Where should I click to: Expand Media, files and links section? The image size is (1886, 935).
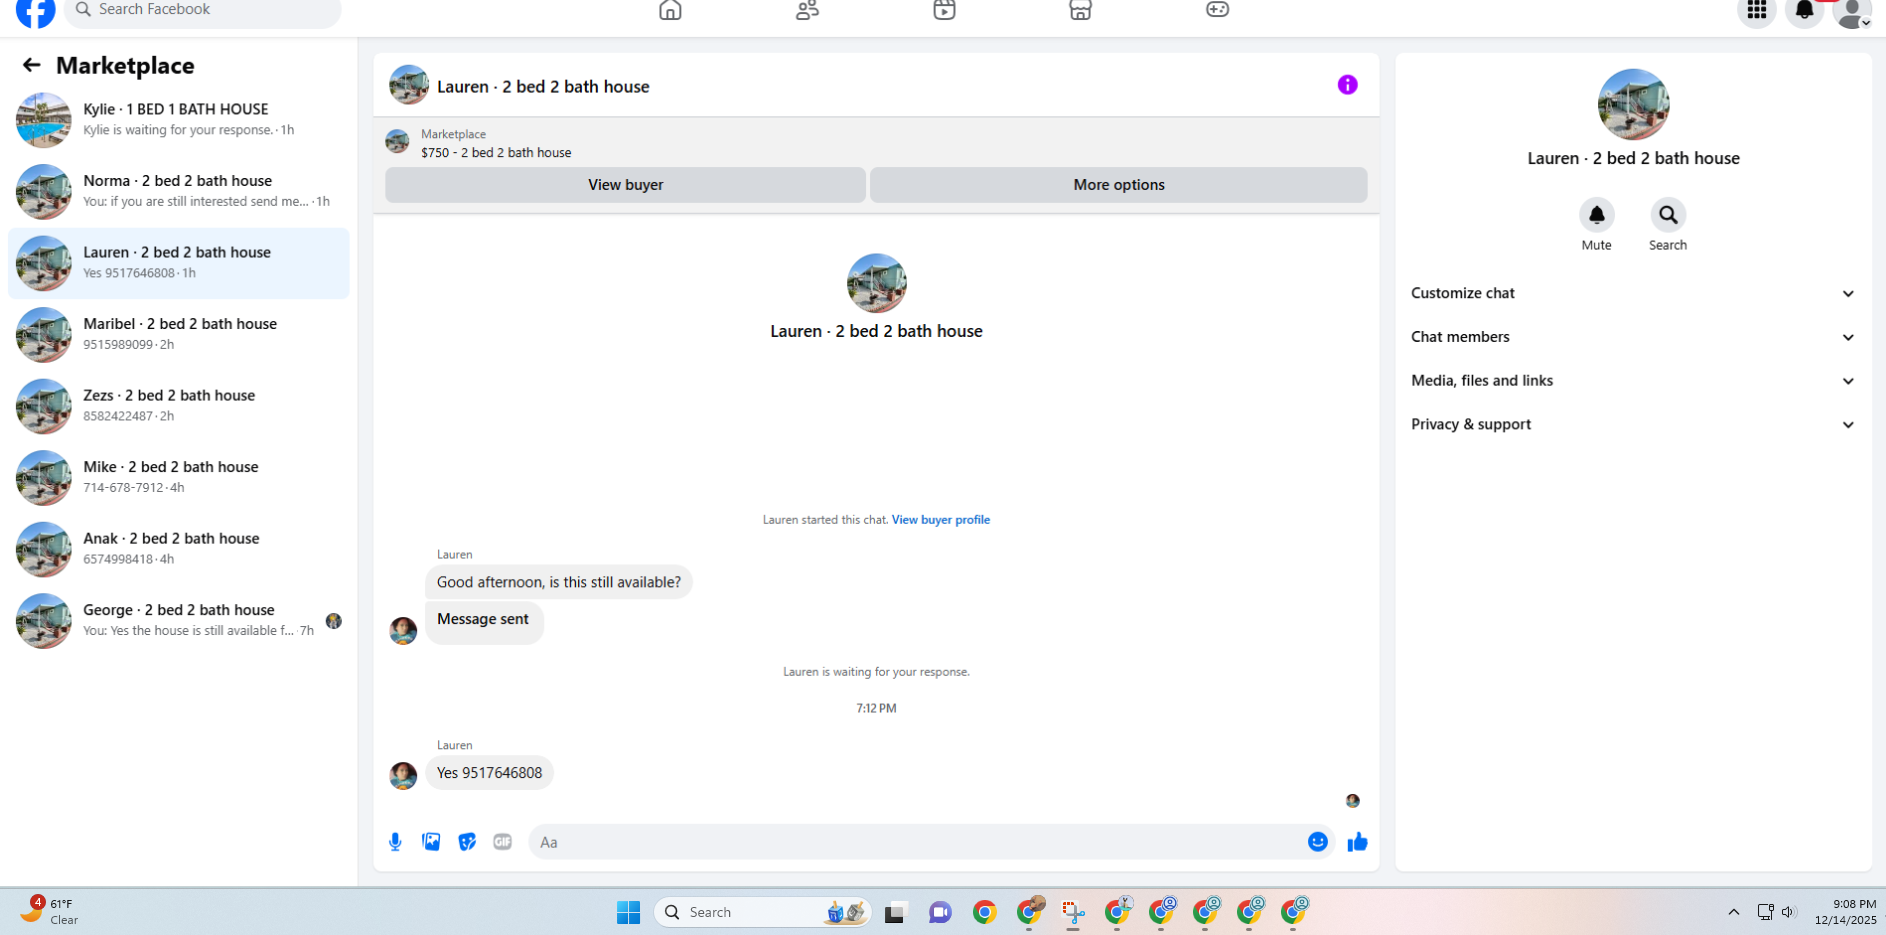click(x=1633, y=381)
